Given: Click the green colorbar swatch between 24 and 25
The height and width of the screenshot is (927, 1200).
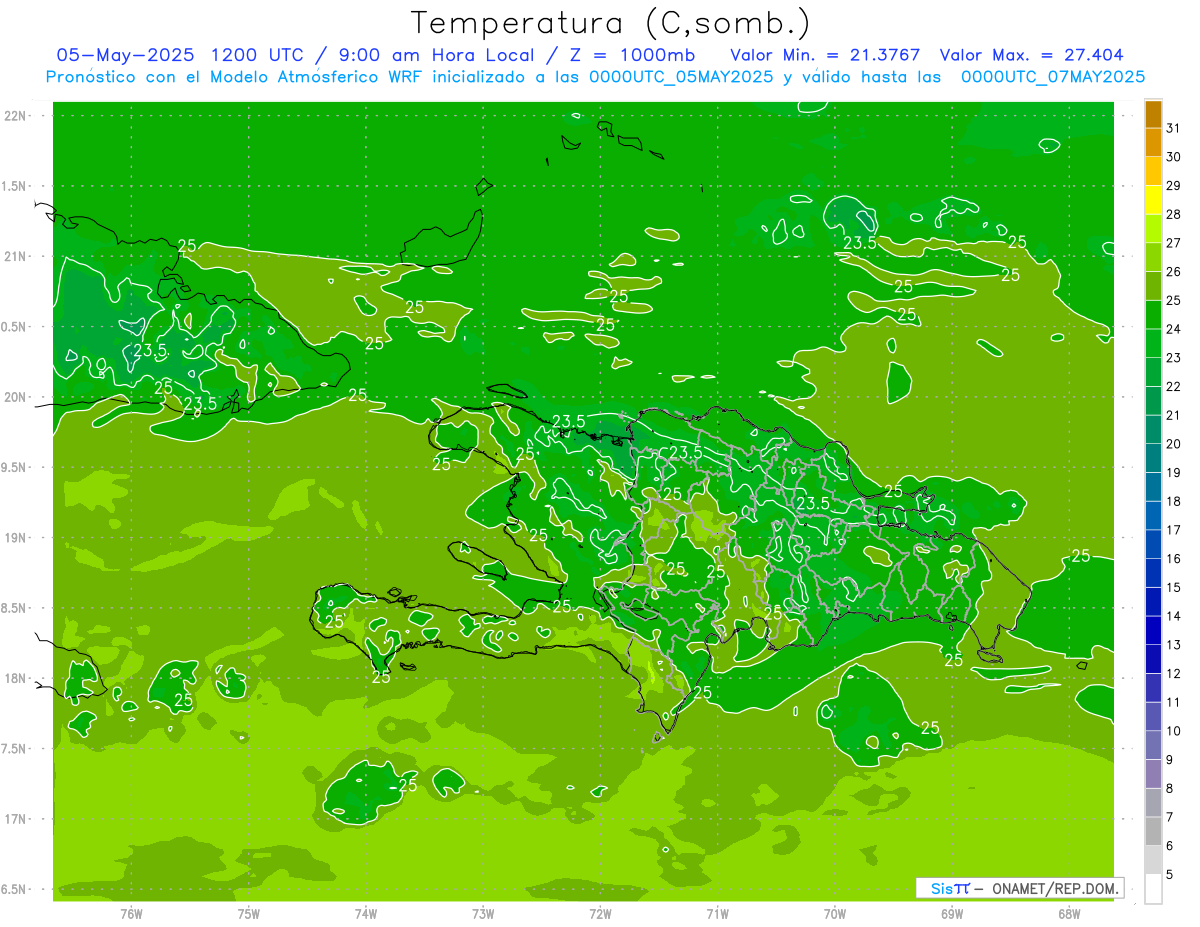Looking at the screenshot, I should (x=1153, y=315).
